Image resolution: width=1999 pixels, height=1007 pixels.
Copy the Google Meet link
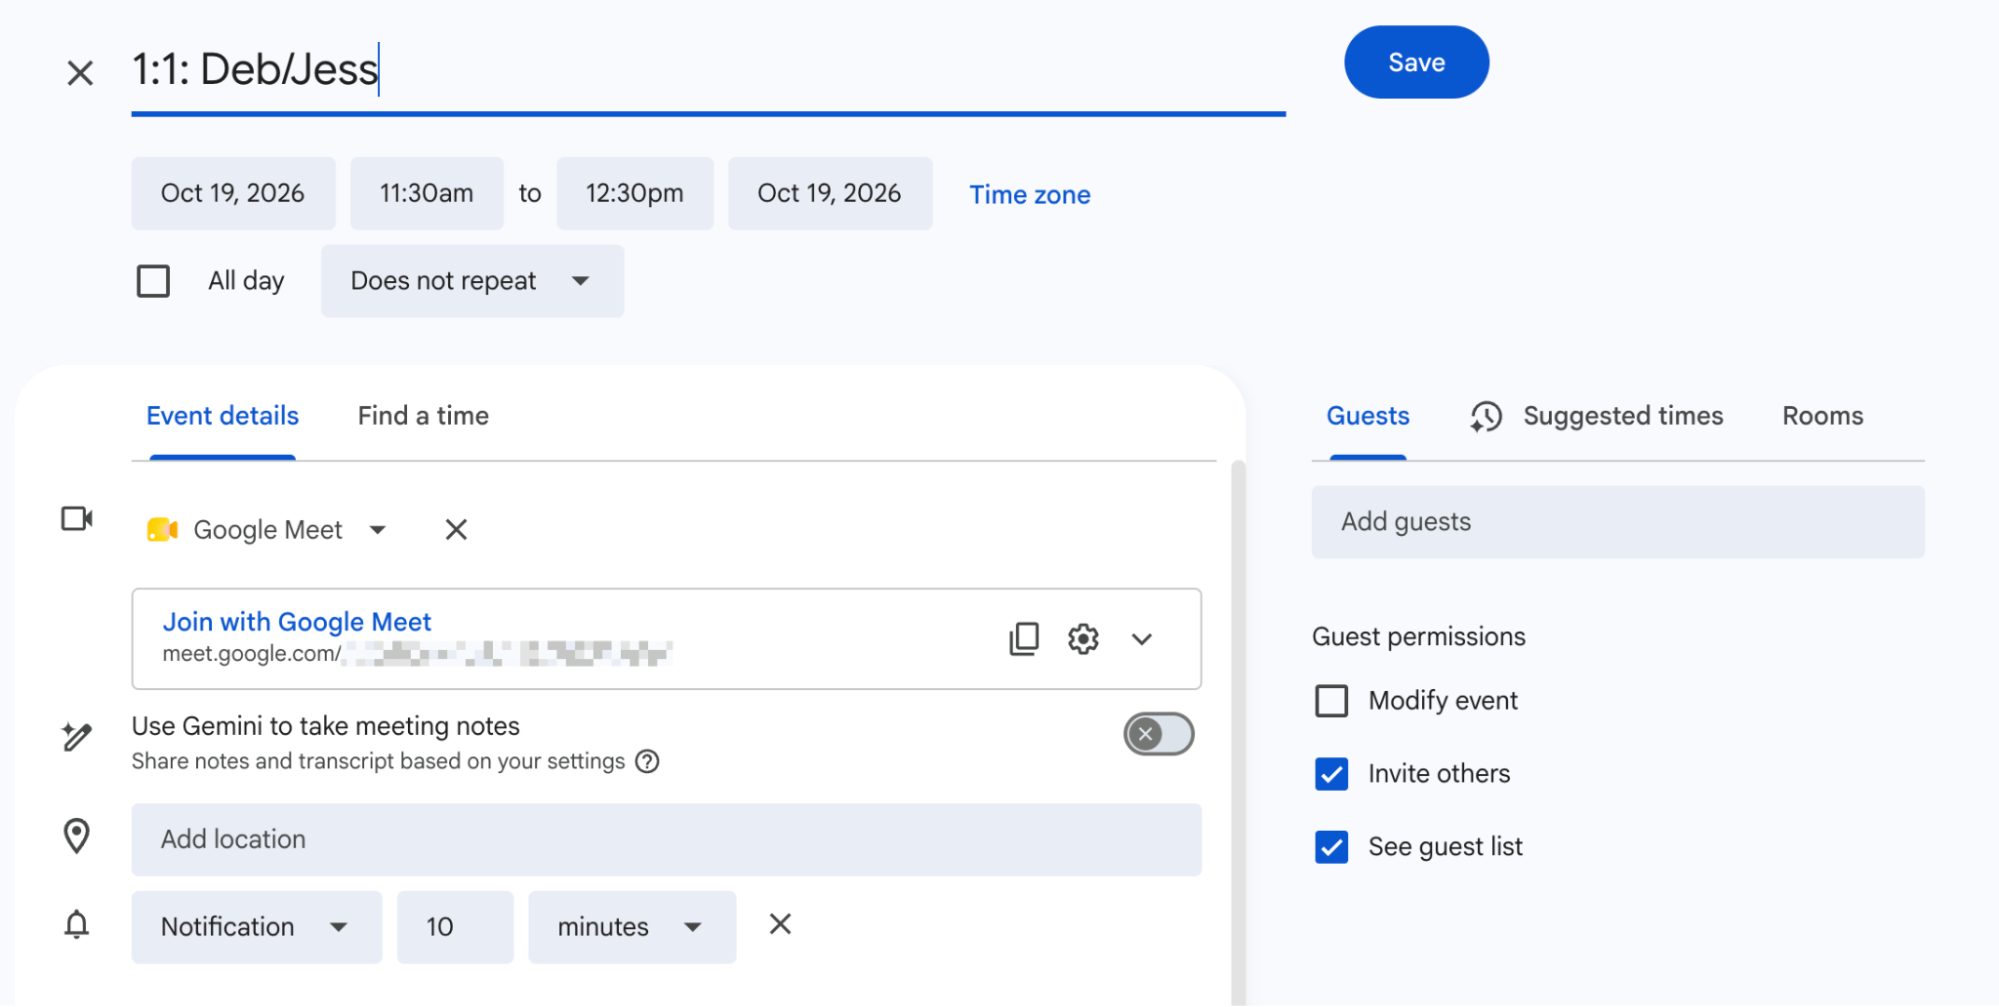coord(1024,639)
